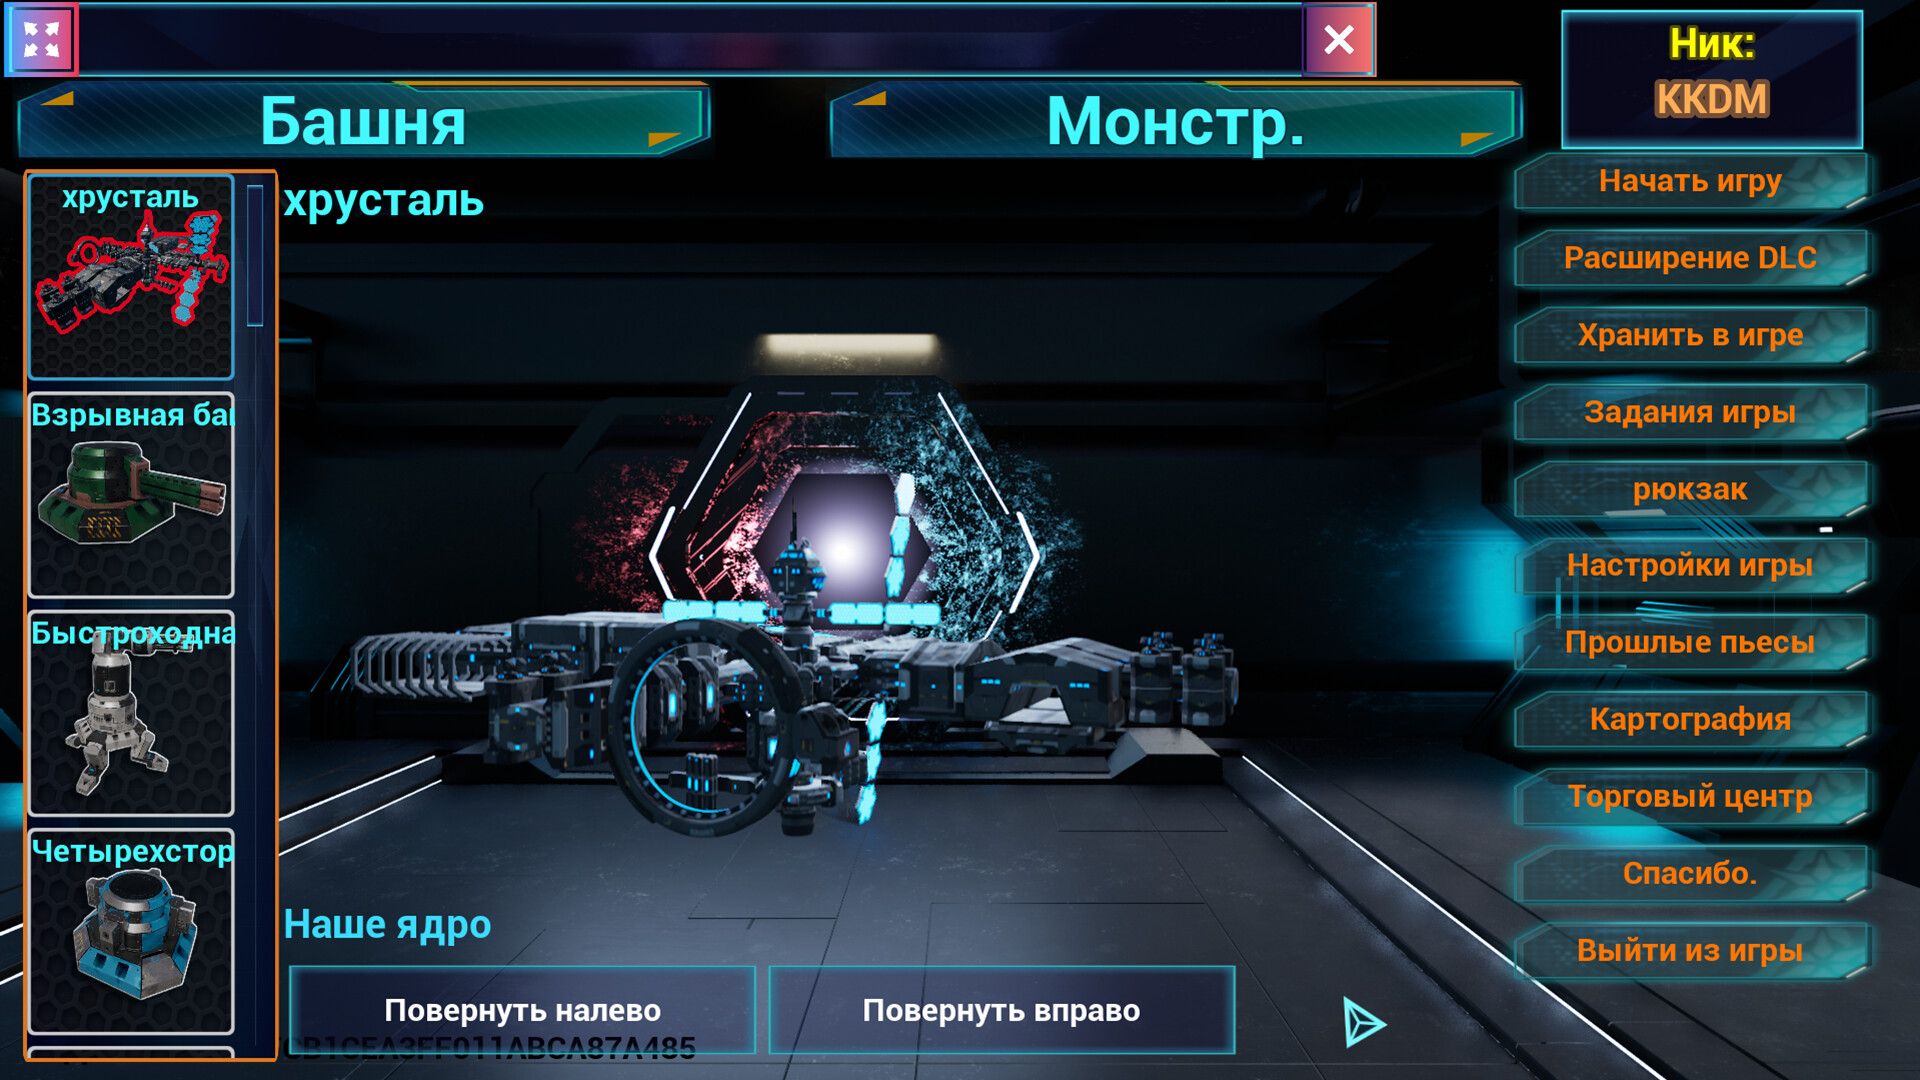This screenshot has height=1080, width=1920.
Task: Open Расширение DLC menu item
Action: 1690,258
